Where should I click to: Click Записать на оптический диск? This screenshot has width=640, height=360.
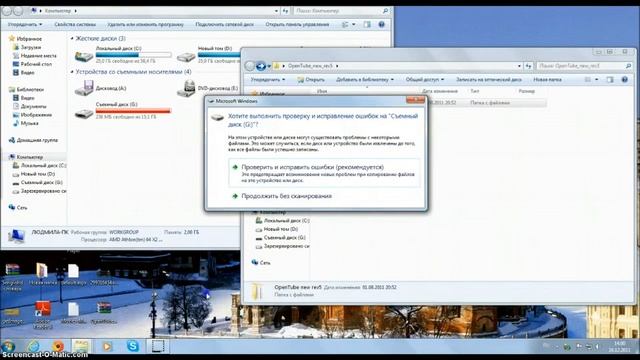click(x=489, y=80)
